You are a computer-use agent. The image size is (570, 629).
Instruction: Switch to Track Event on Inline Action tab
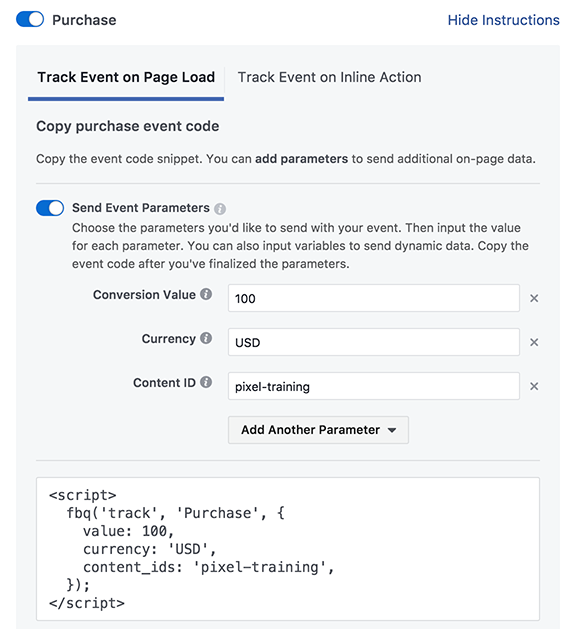click(329, 77)
